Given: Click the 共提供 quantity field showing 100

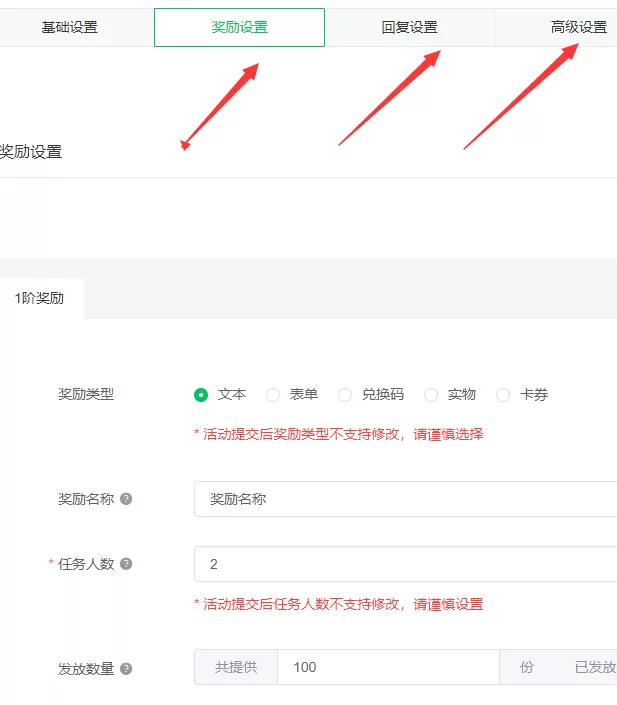Looking at the screenshot, I should point(389,667).
